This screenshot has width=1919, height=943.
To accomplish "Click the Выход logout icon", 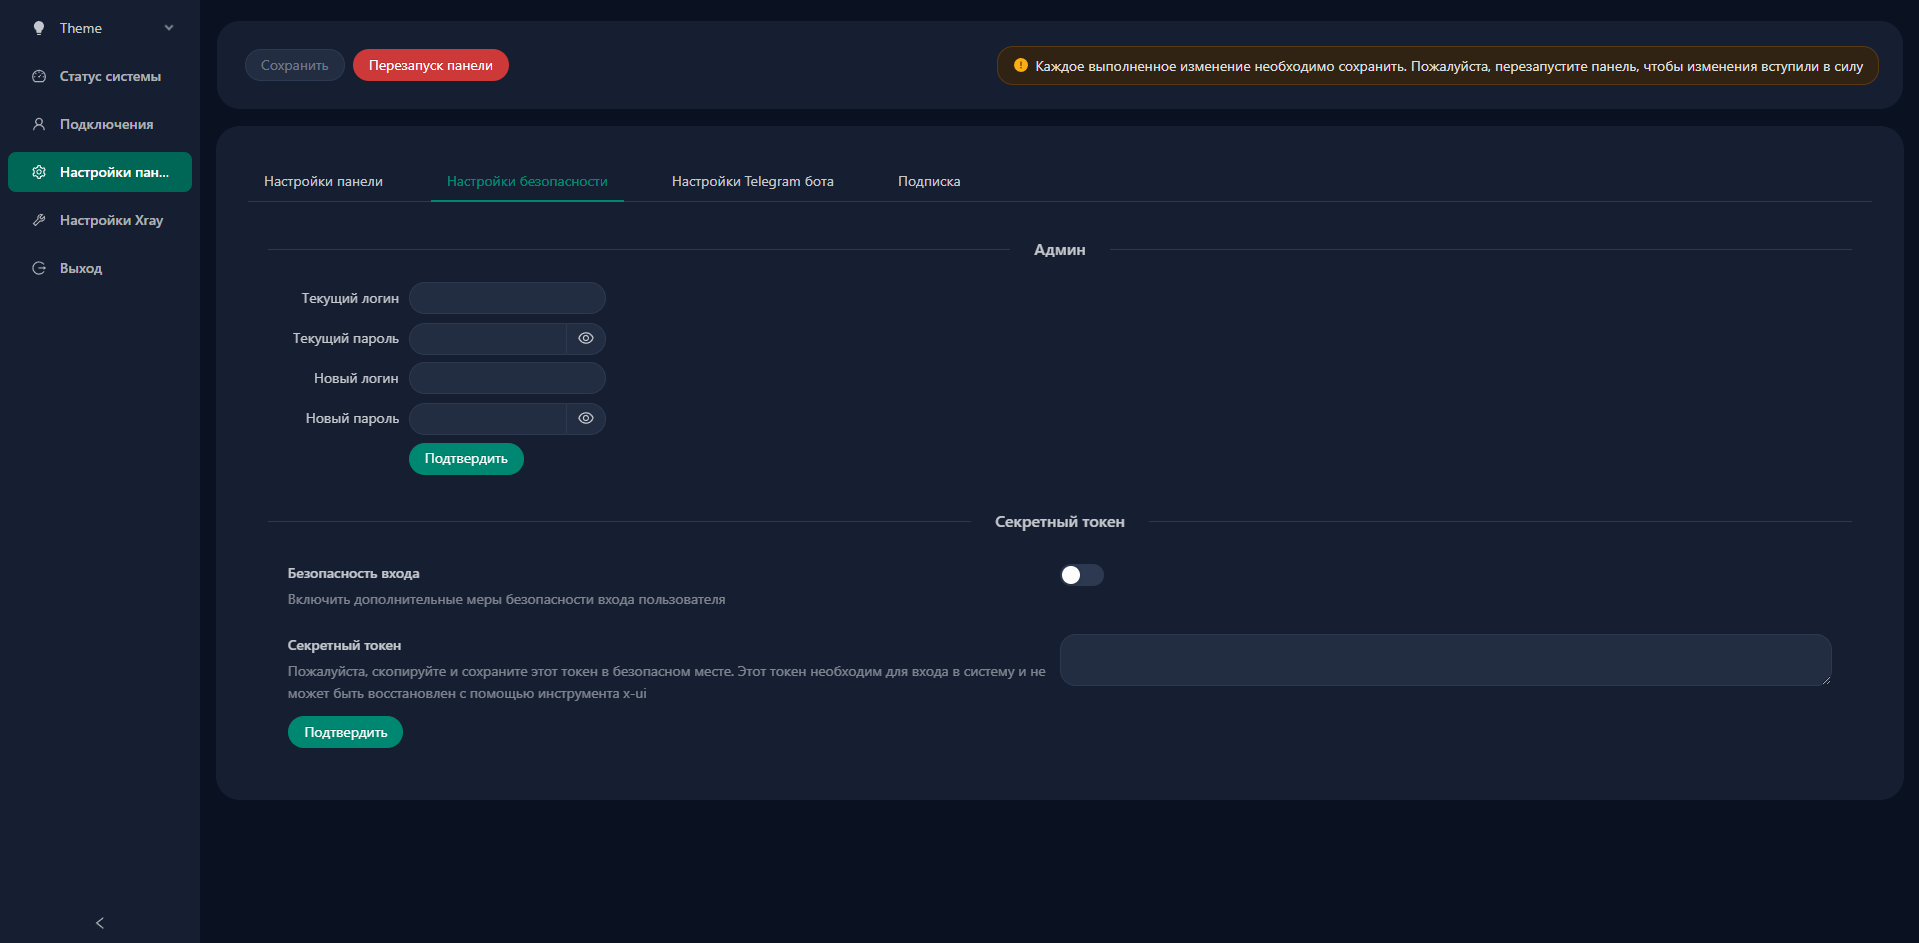I will coord(39,268).
